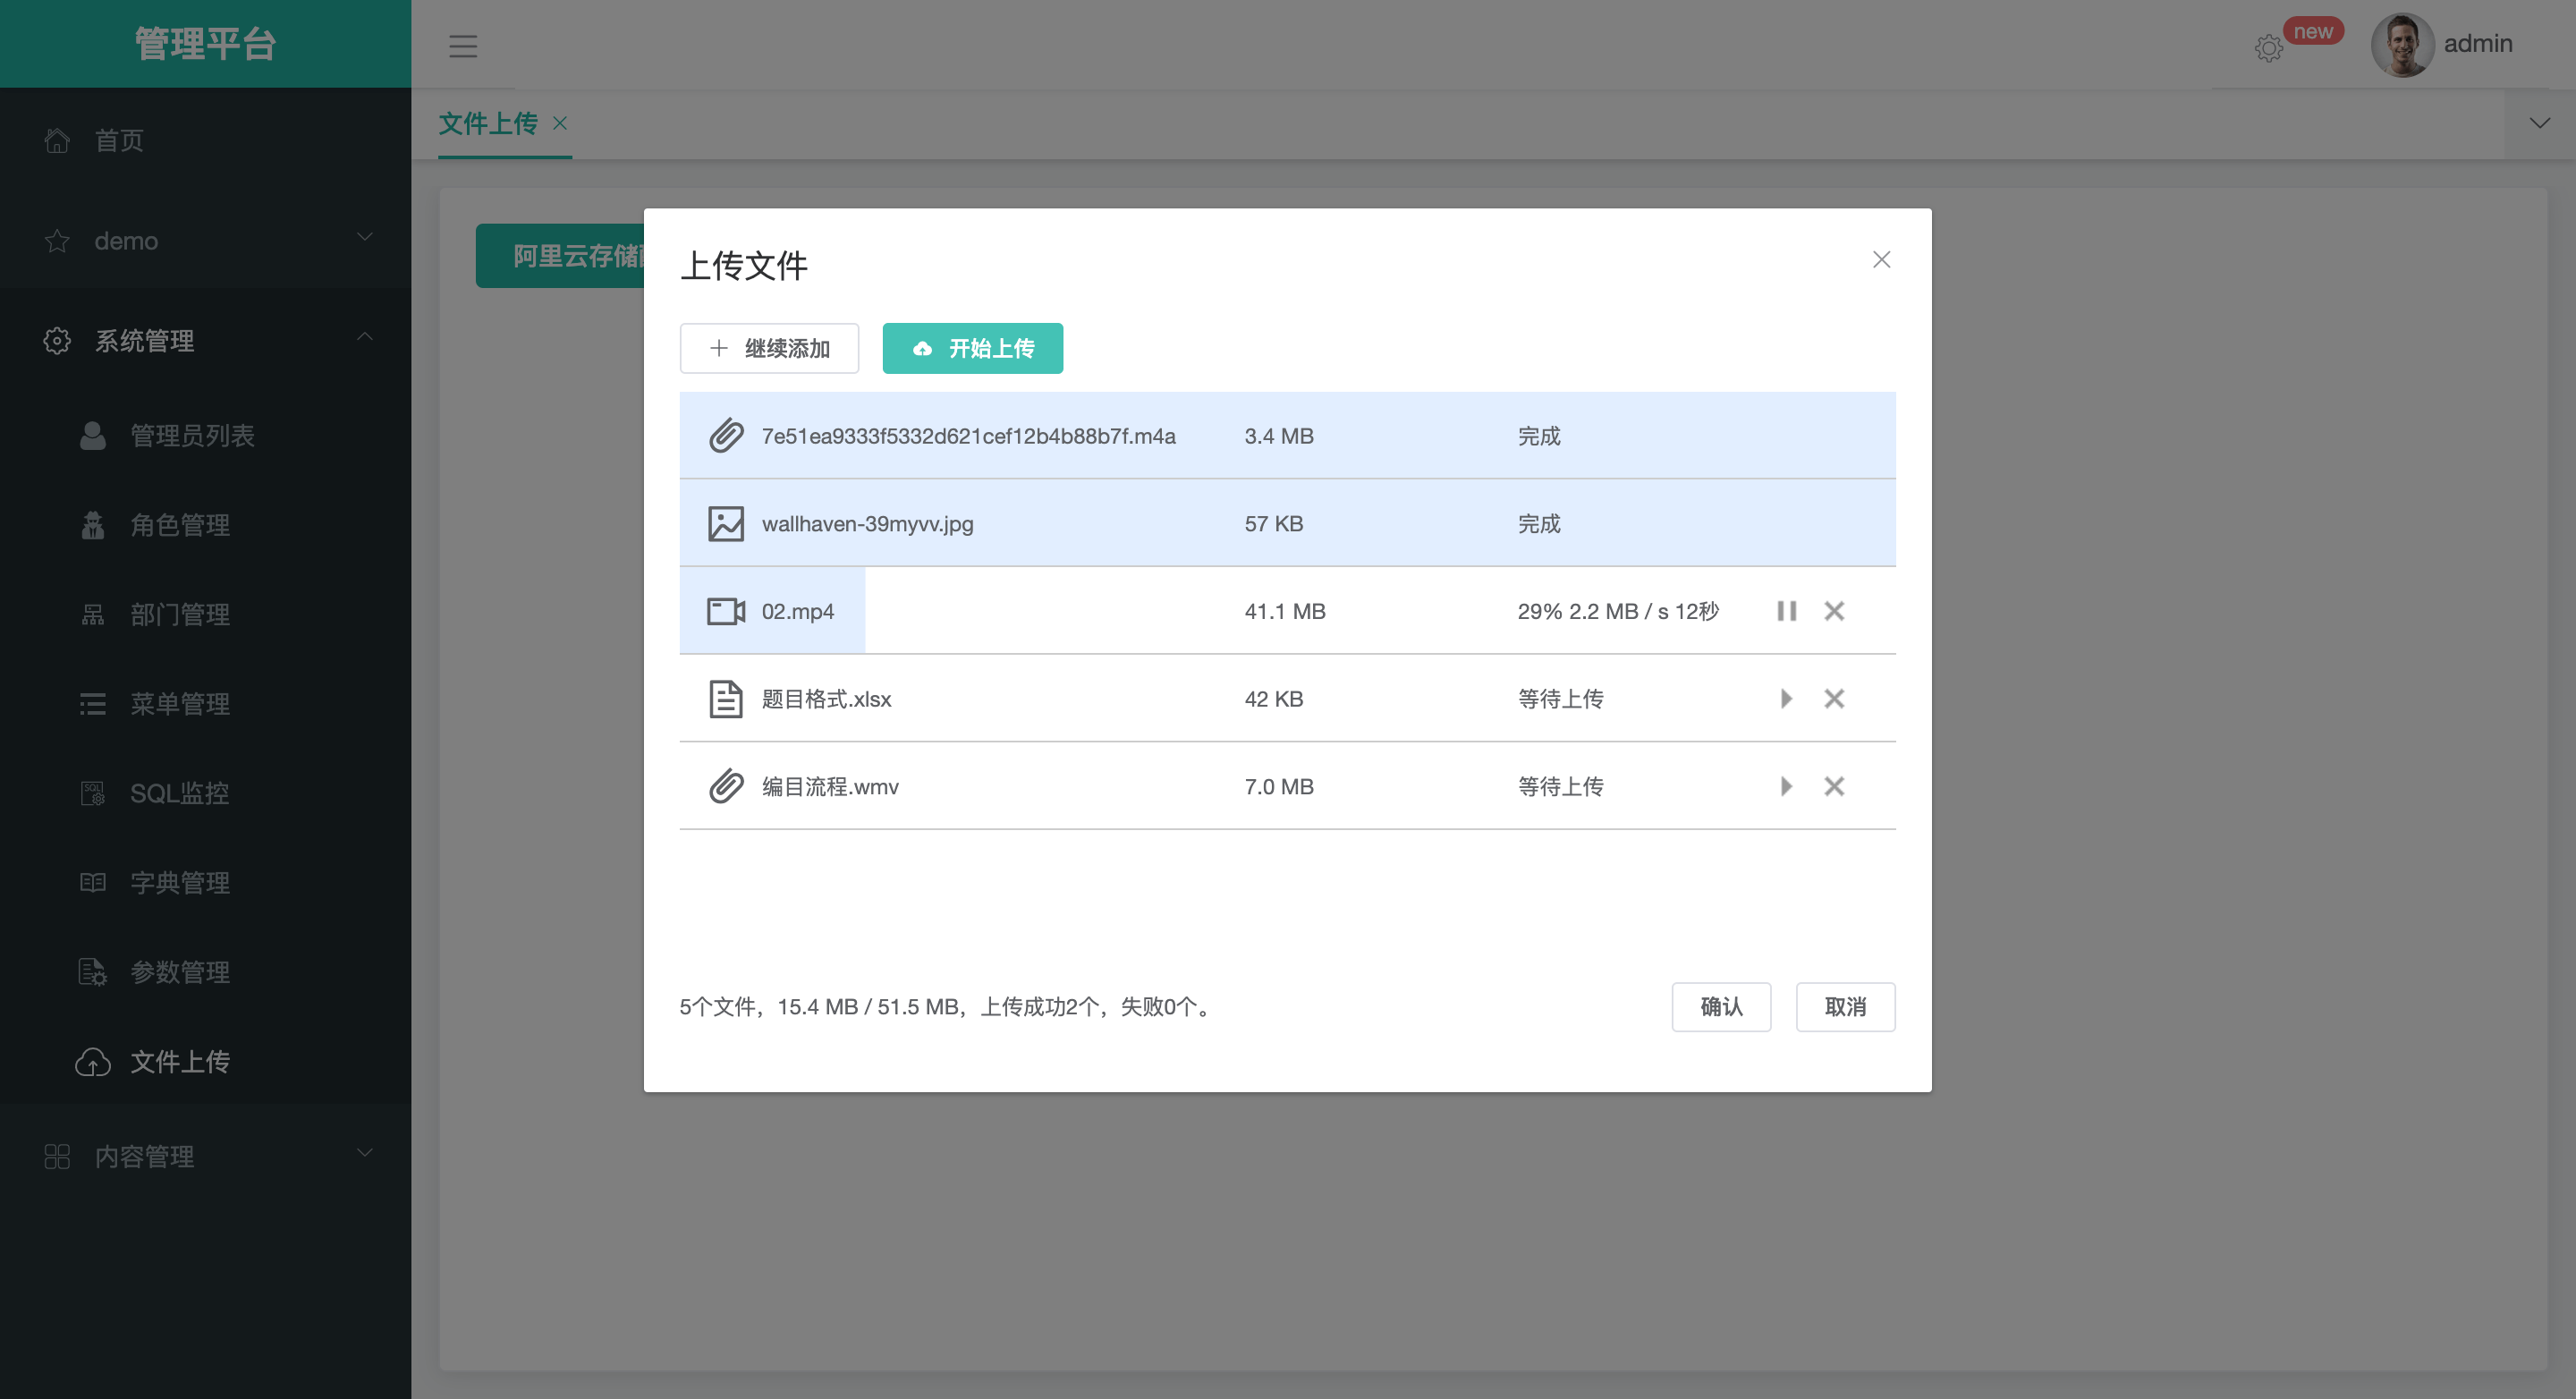Click the paperclip icon of m4a file
2576x1399 pixels.
(x=726, y=436)
